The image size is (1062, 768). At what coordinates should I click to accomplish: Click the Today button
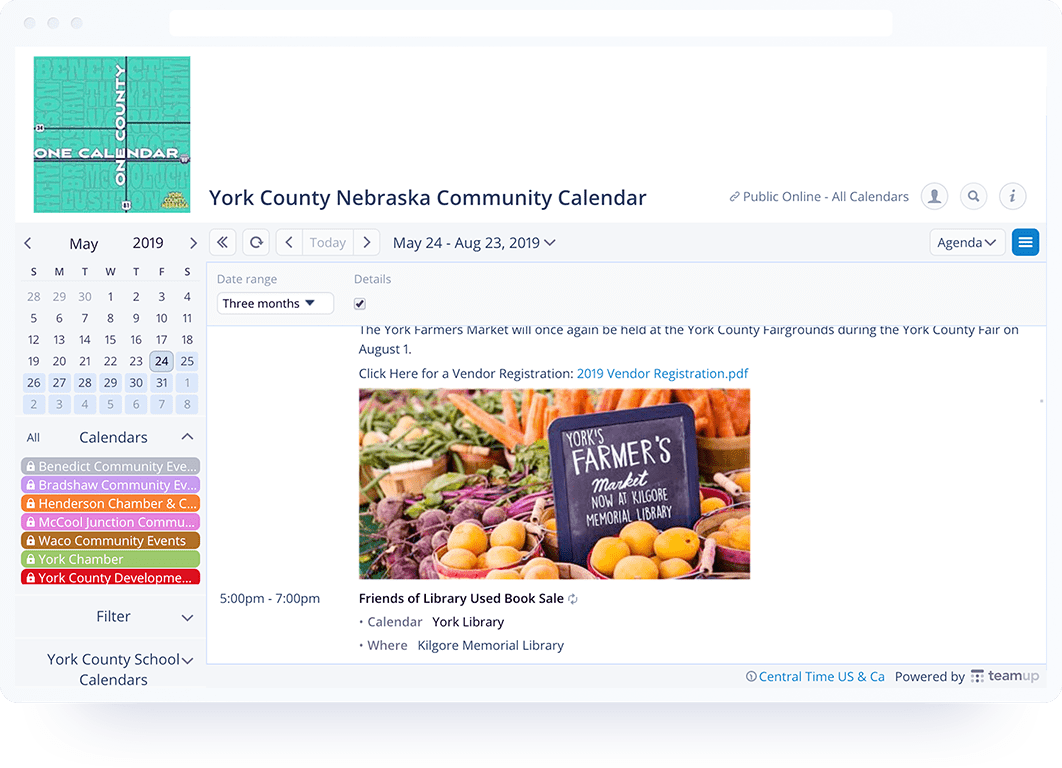pyautogui.click(x=328, y=242)
